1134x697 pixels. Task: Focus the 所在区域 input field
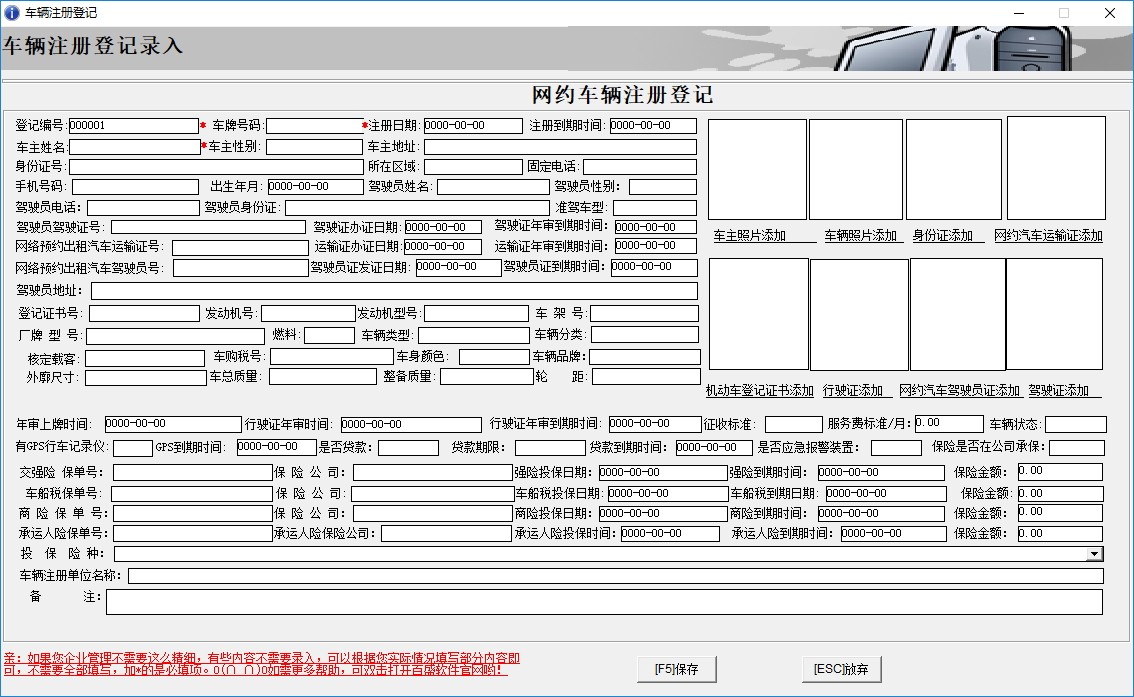click(473, 166)
